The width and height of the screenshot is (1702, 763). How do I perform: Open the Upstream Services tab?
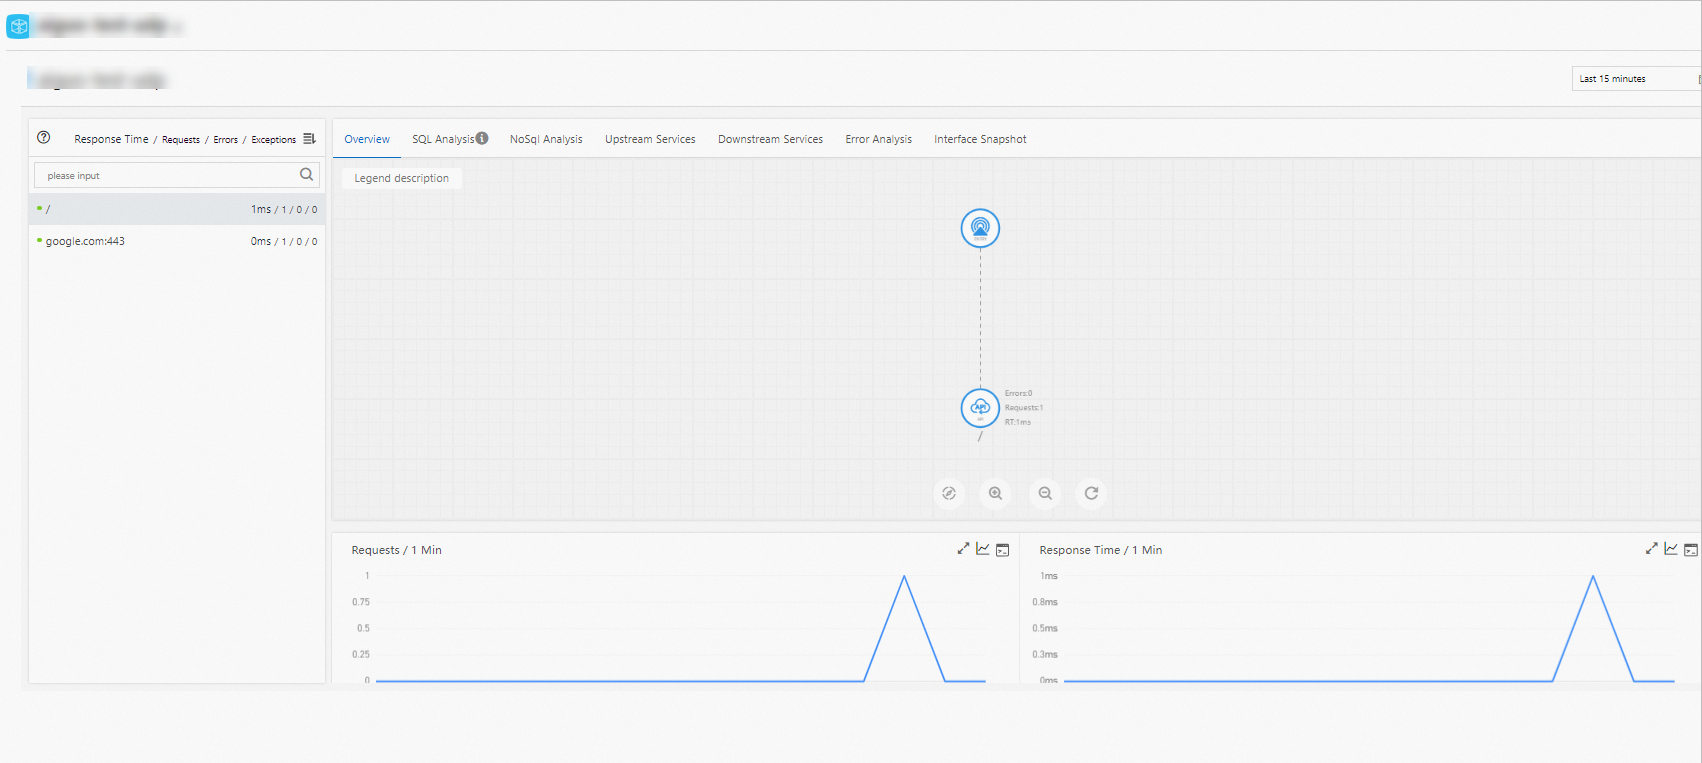click(x=650, y=139)
